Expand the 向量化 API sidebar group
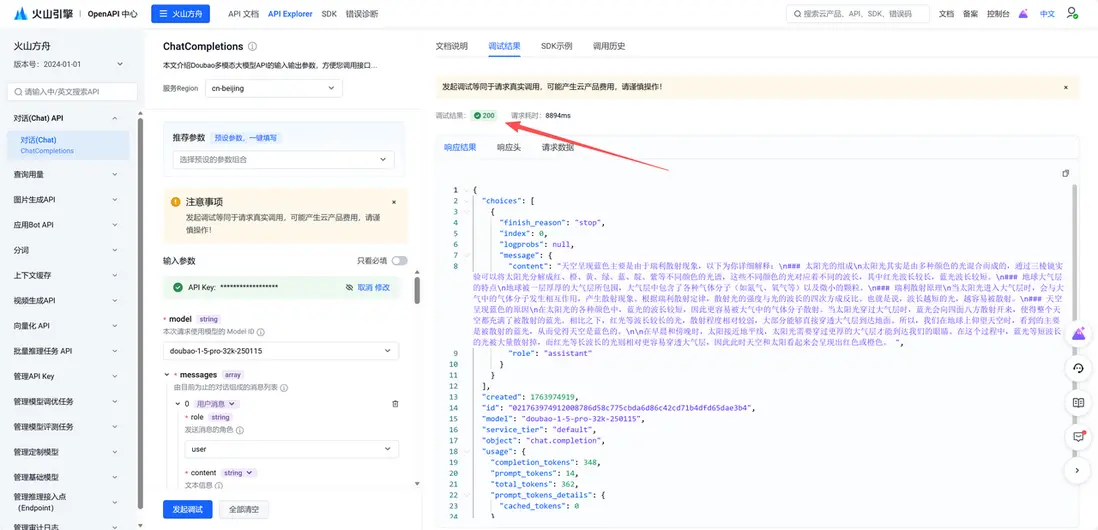 pyautogui.click(x=69, y=326)
